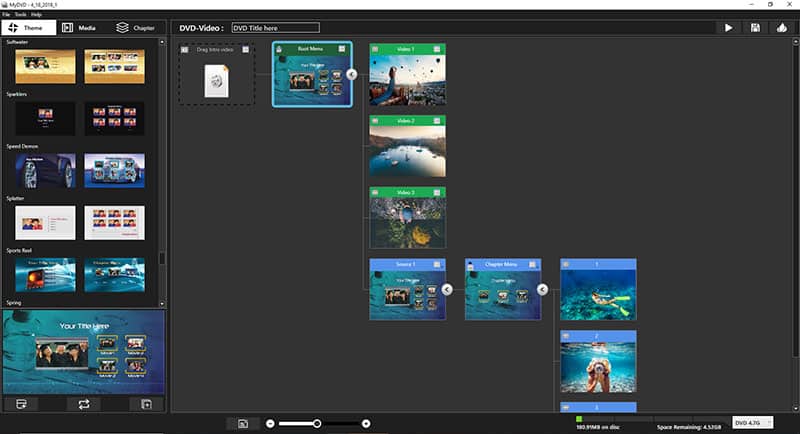Click the Video 1 film icon on the left

(375, 49)
